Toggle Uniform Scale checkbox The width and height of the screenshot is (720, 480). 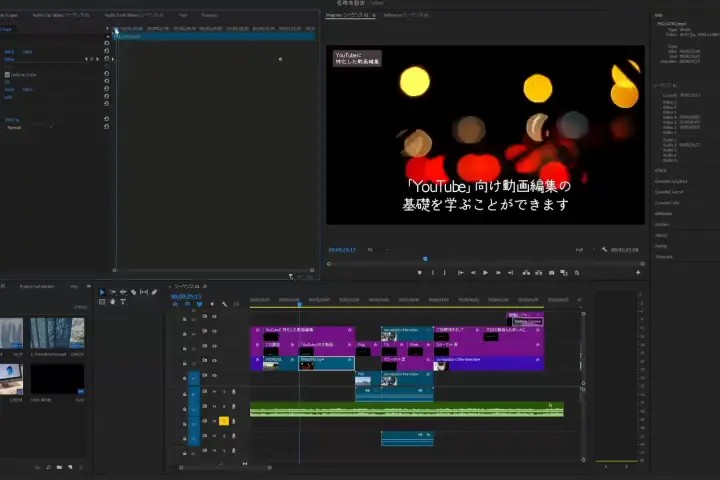[7, 75]
